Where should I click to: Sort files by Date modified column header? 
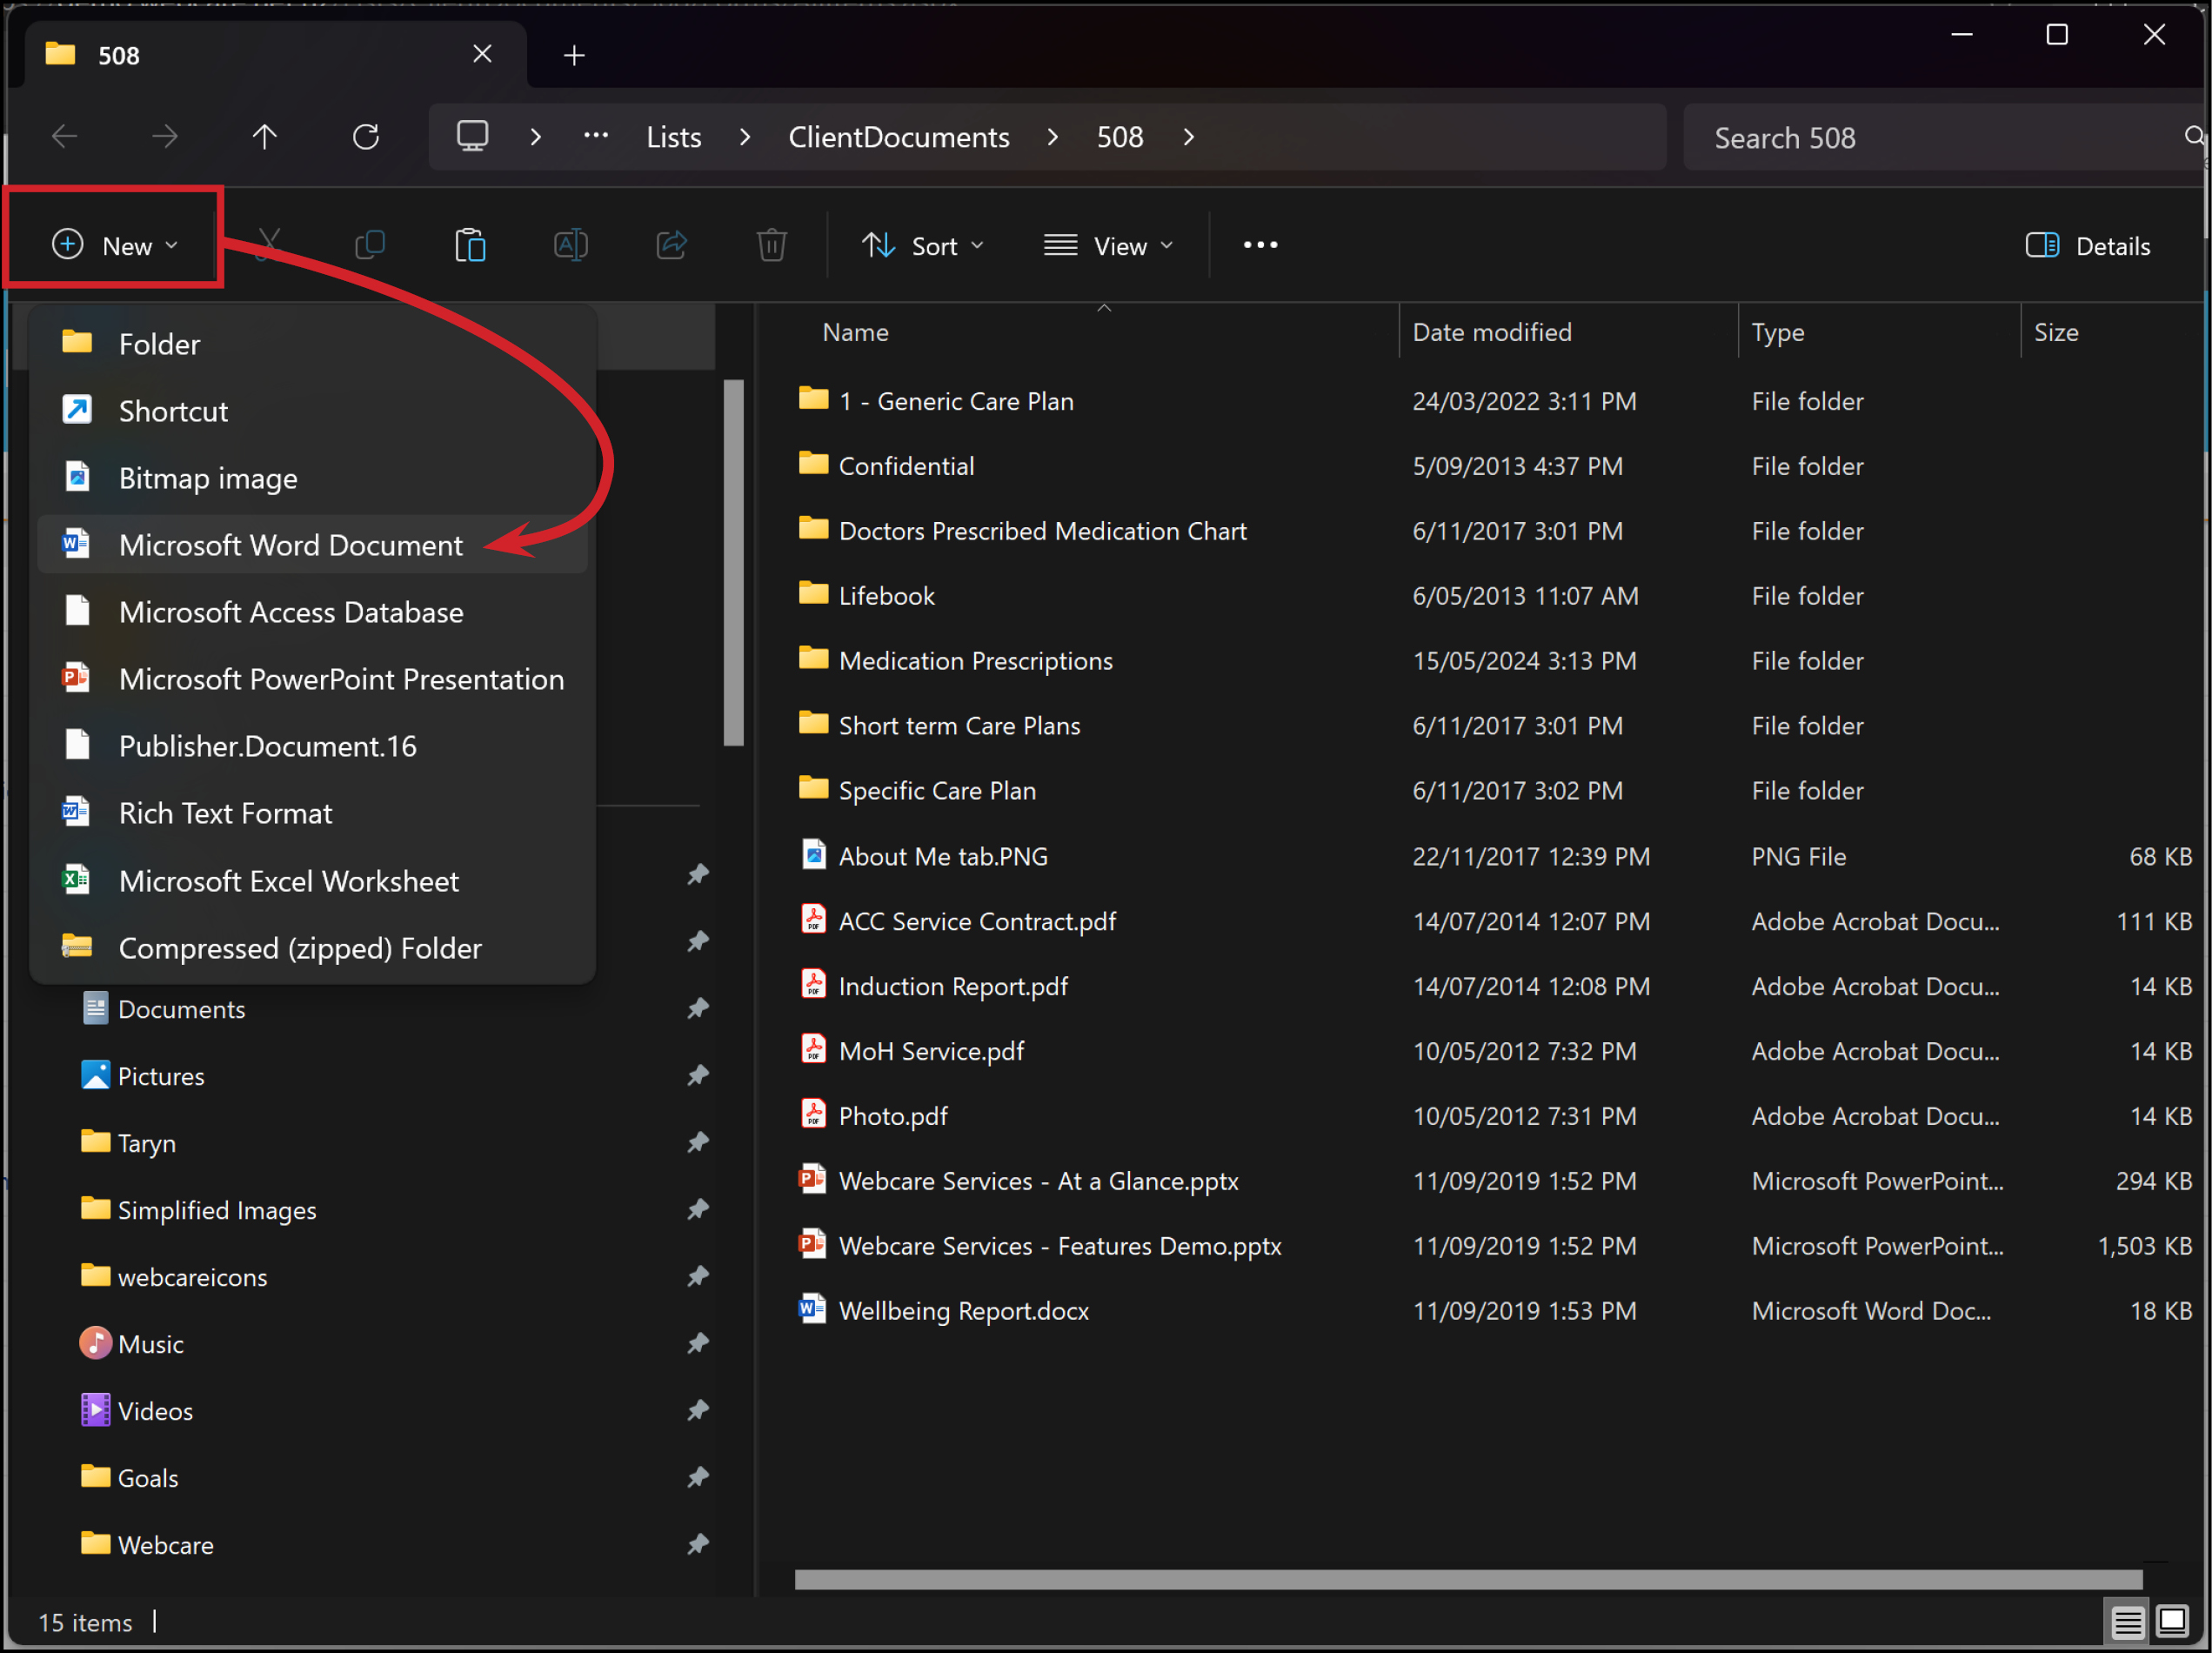pyautogui.click(x=1491, y=332)
